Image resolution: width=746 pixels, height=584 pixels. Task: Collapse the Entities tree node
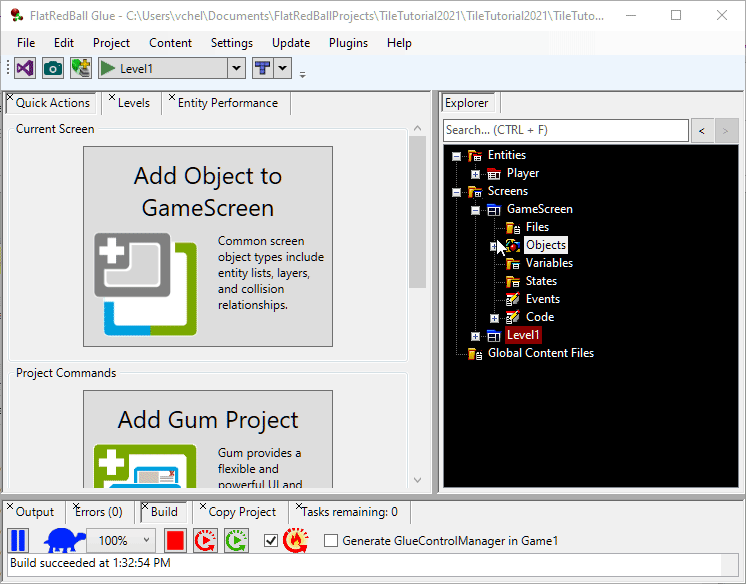point(456,156)
